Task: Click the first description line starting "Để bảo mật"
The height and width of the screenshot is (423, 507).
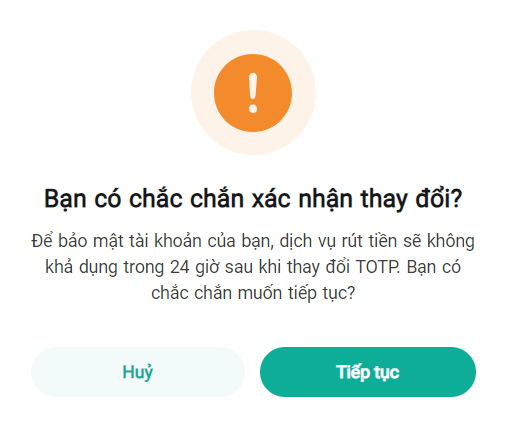Action: (253, 241)
